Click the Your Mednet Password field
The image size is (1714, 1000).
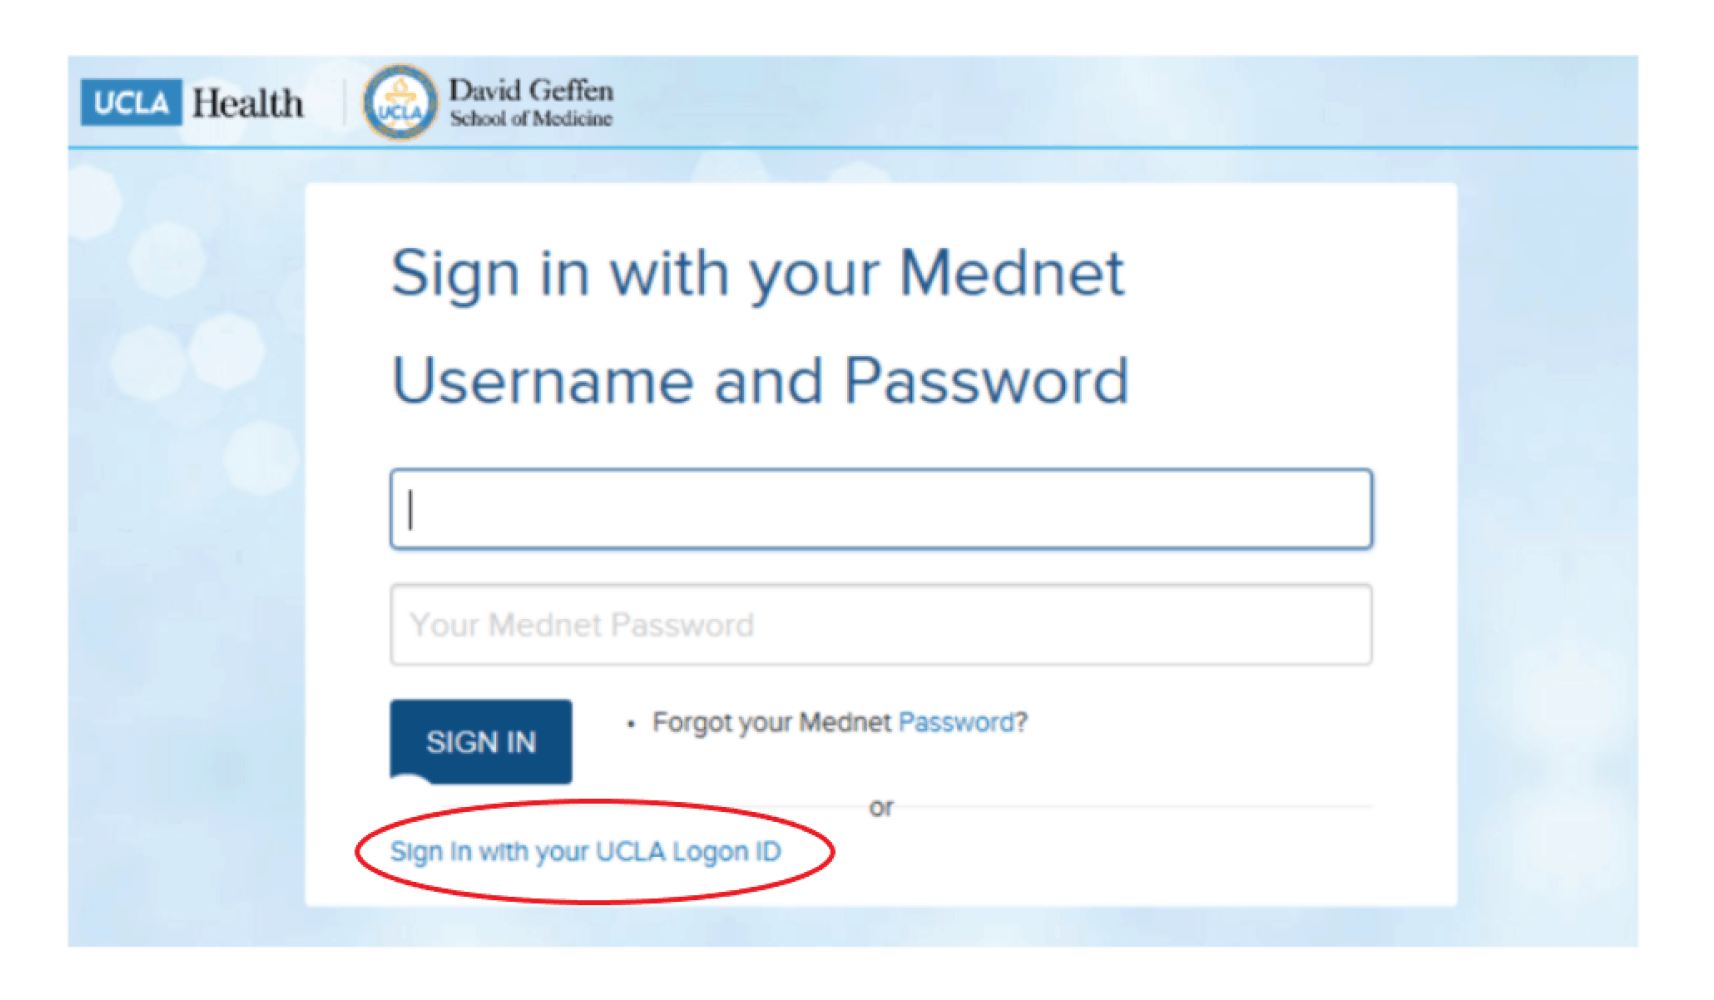tap(880, 625)
